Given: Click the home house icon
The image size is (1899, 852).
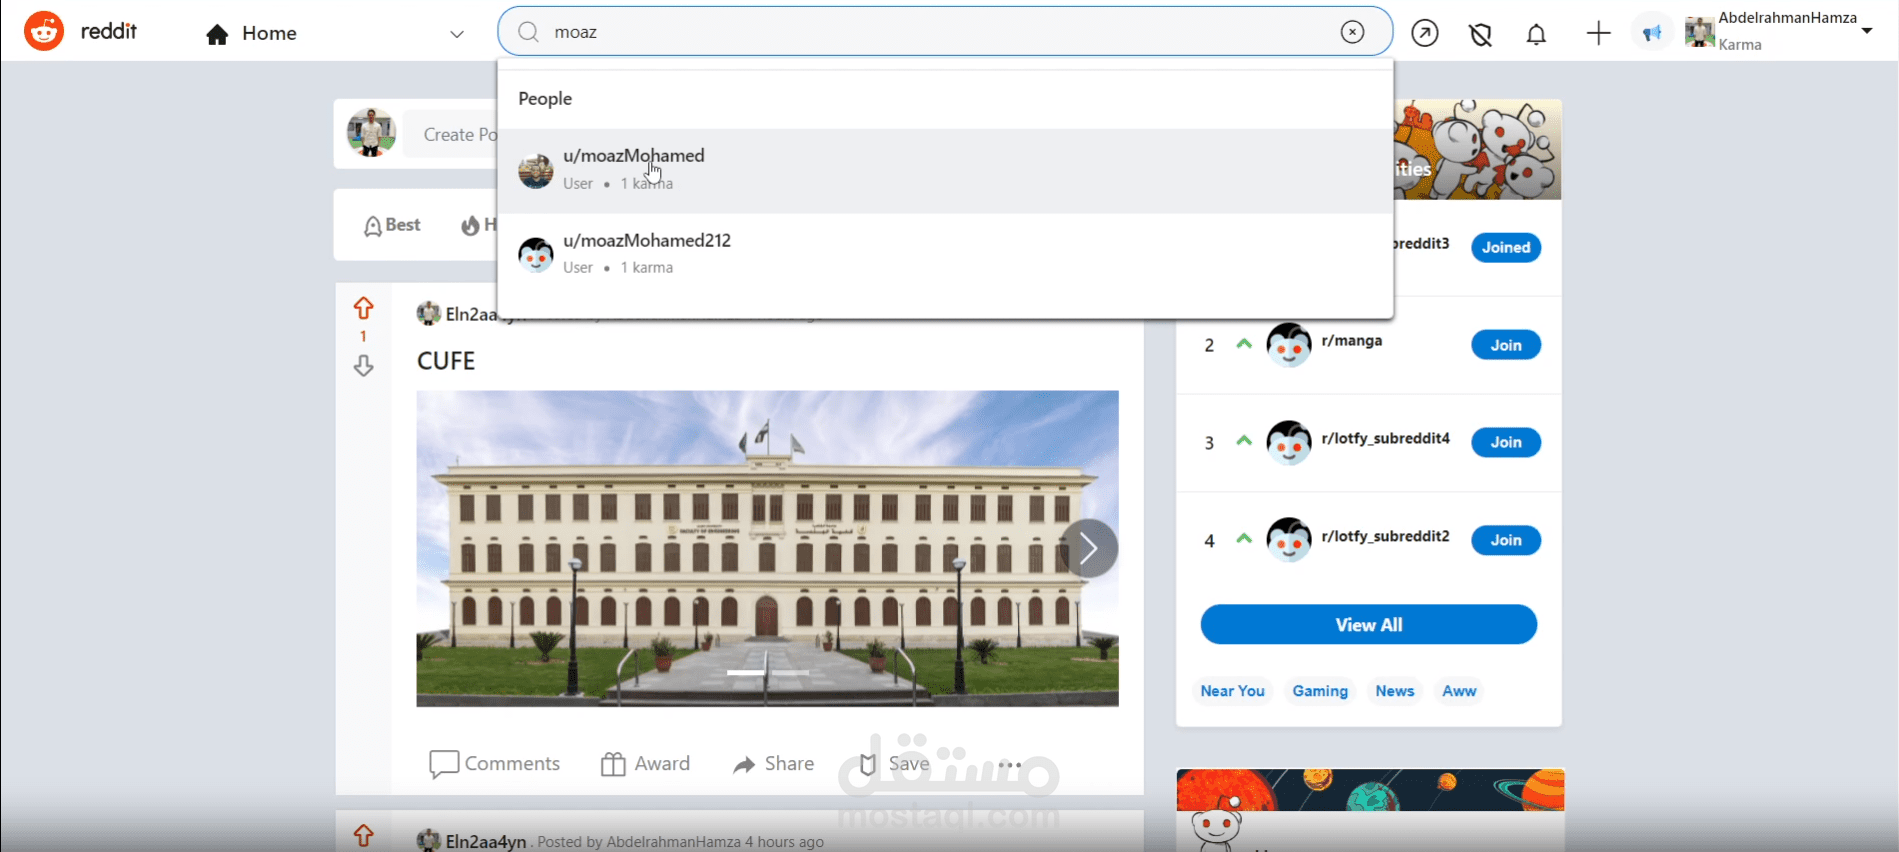Looking at the screenshot, I should point(217,34).
